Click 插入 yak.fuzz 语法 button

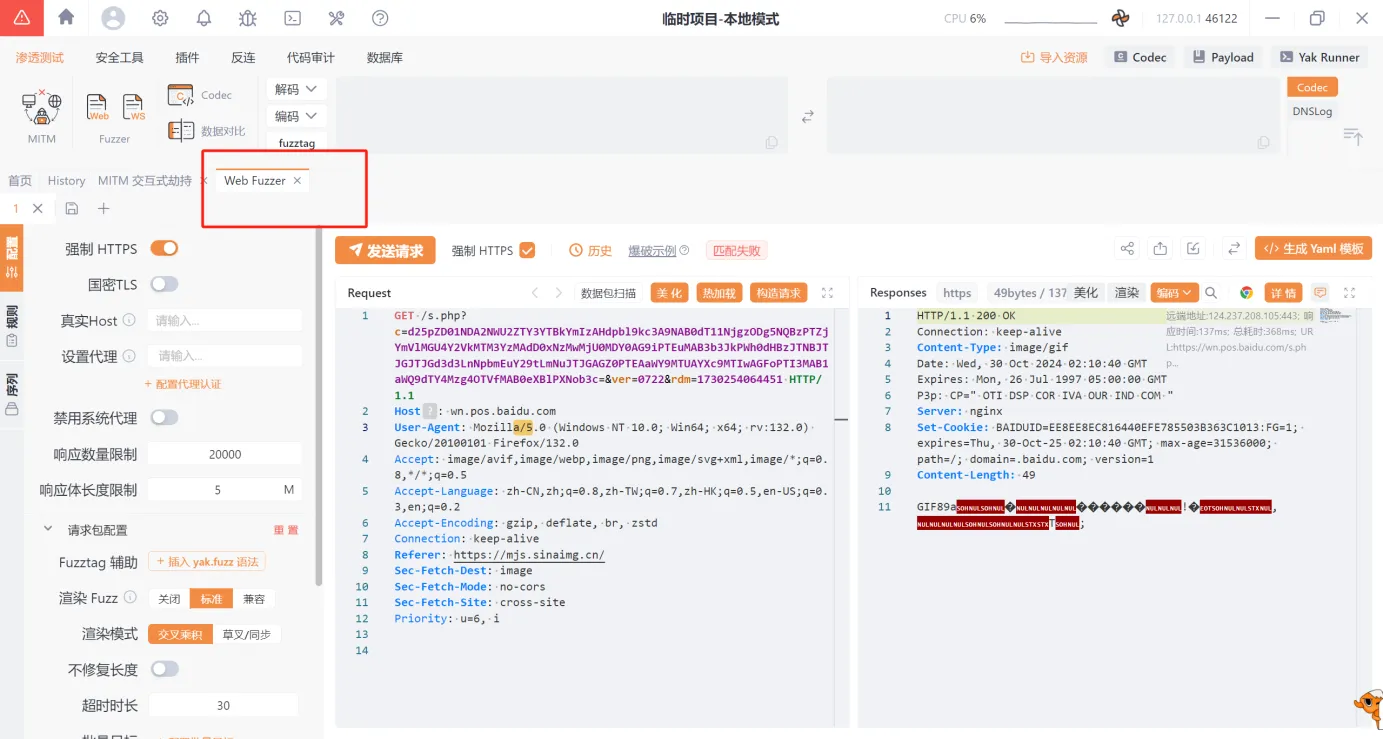pos(207,562)
